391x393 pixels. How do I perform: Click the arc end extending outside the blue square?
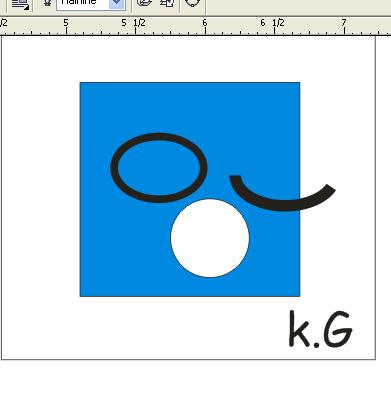pos(319,197)
